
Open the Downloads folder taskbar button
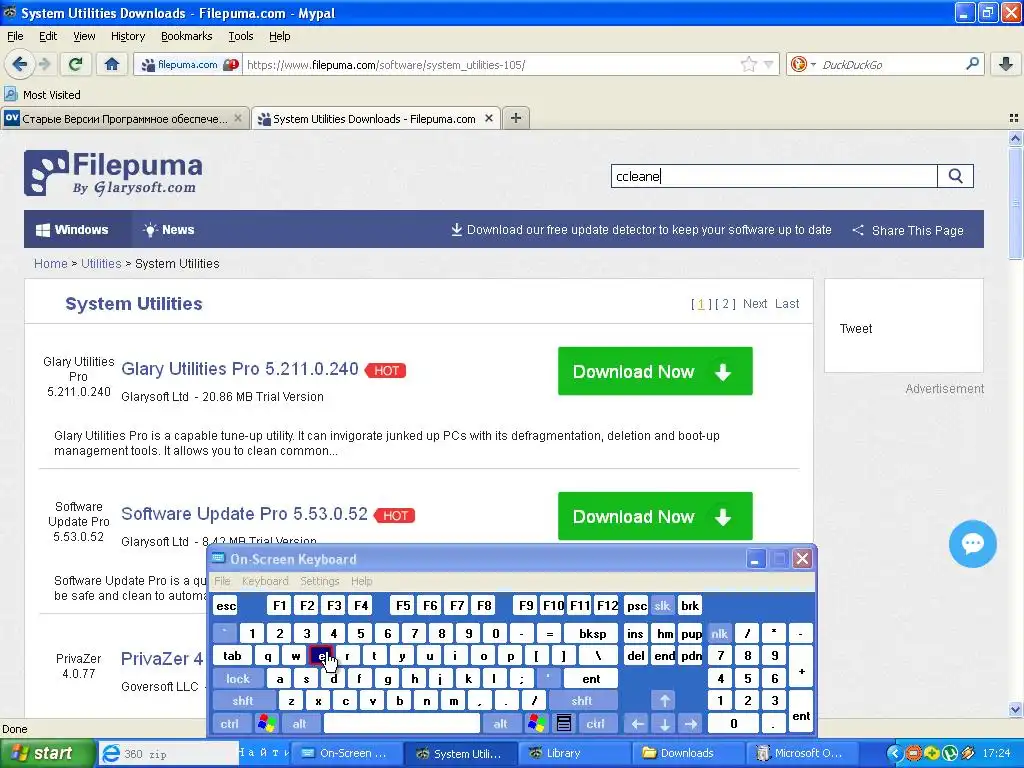tap(690, 754)
